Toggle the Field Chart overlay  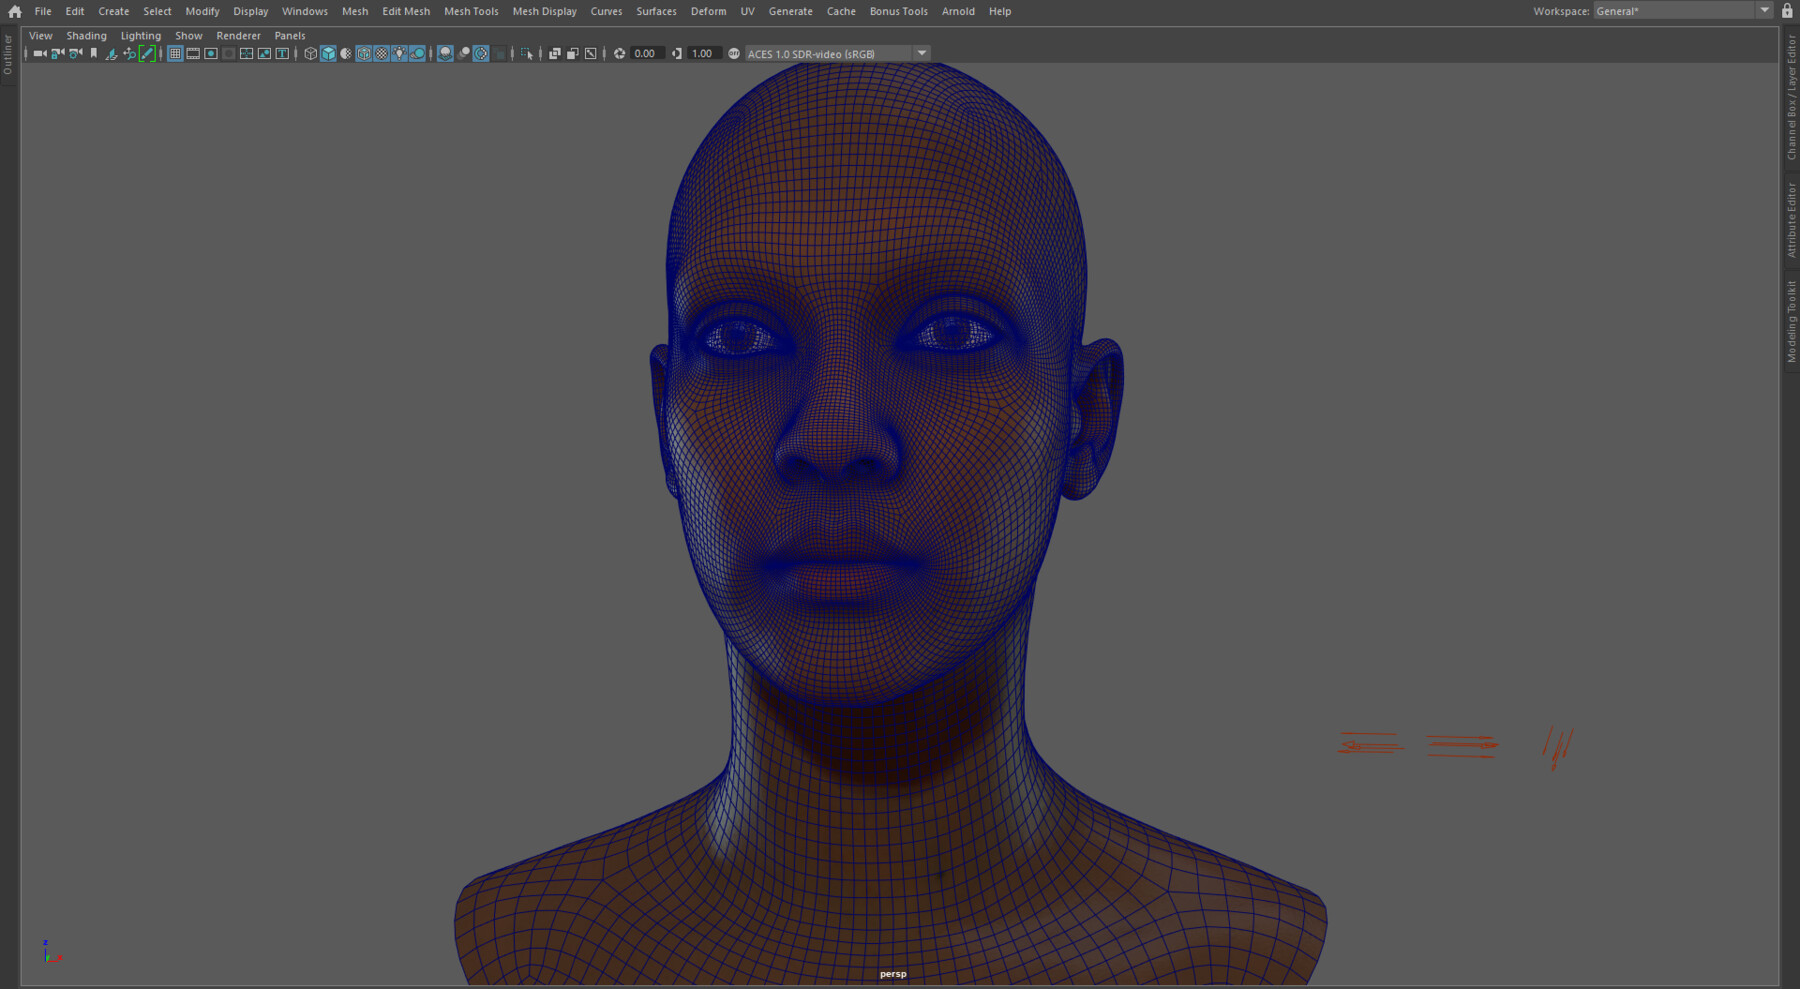pyautogui.click(x=246, y=54)
